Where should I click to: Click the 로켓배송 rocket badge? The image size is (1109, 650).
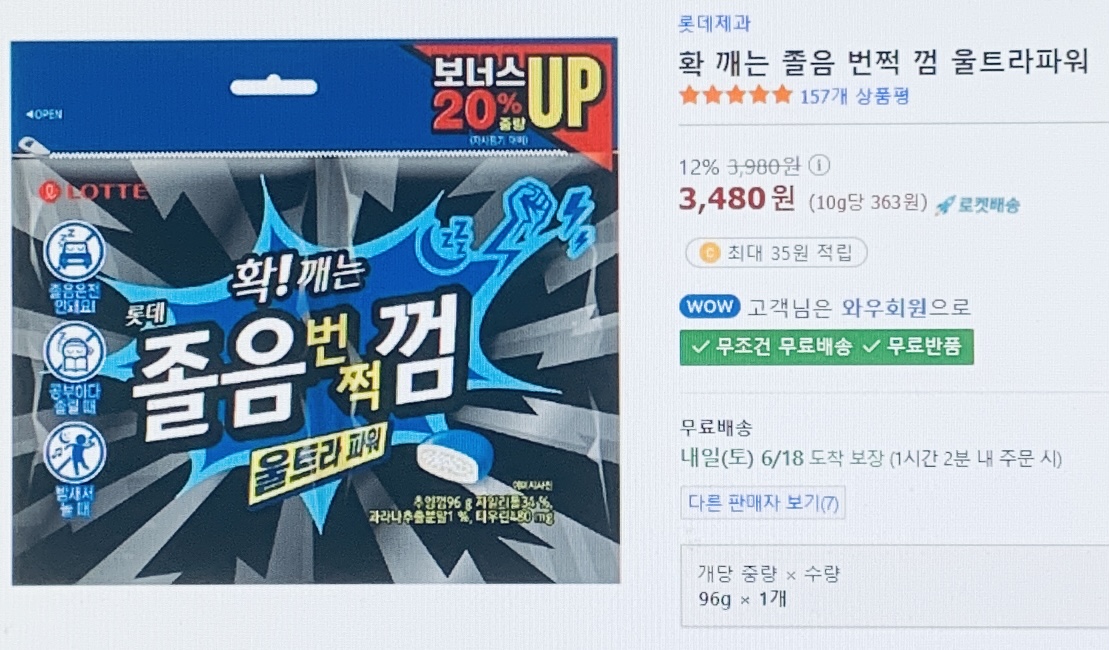[977, 205]
